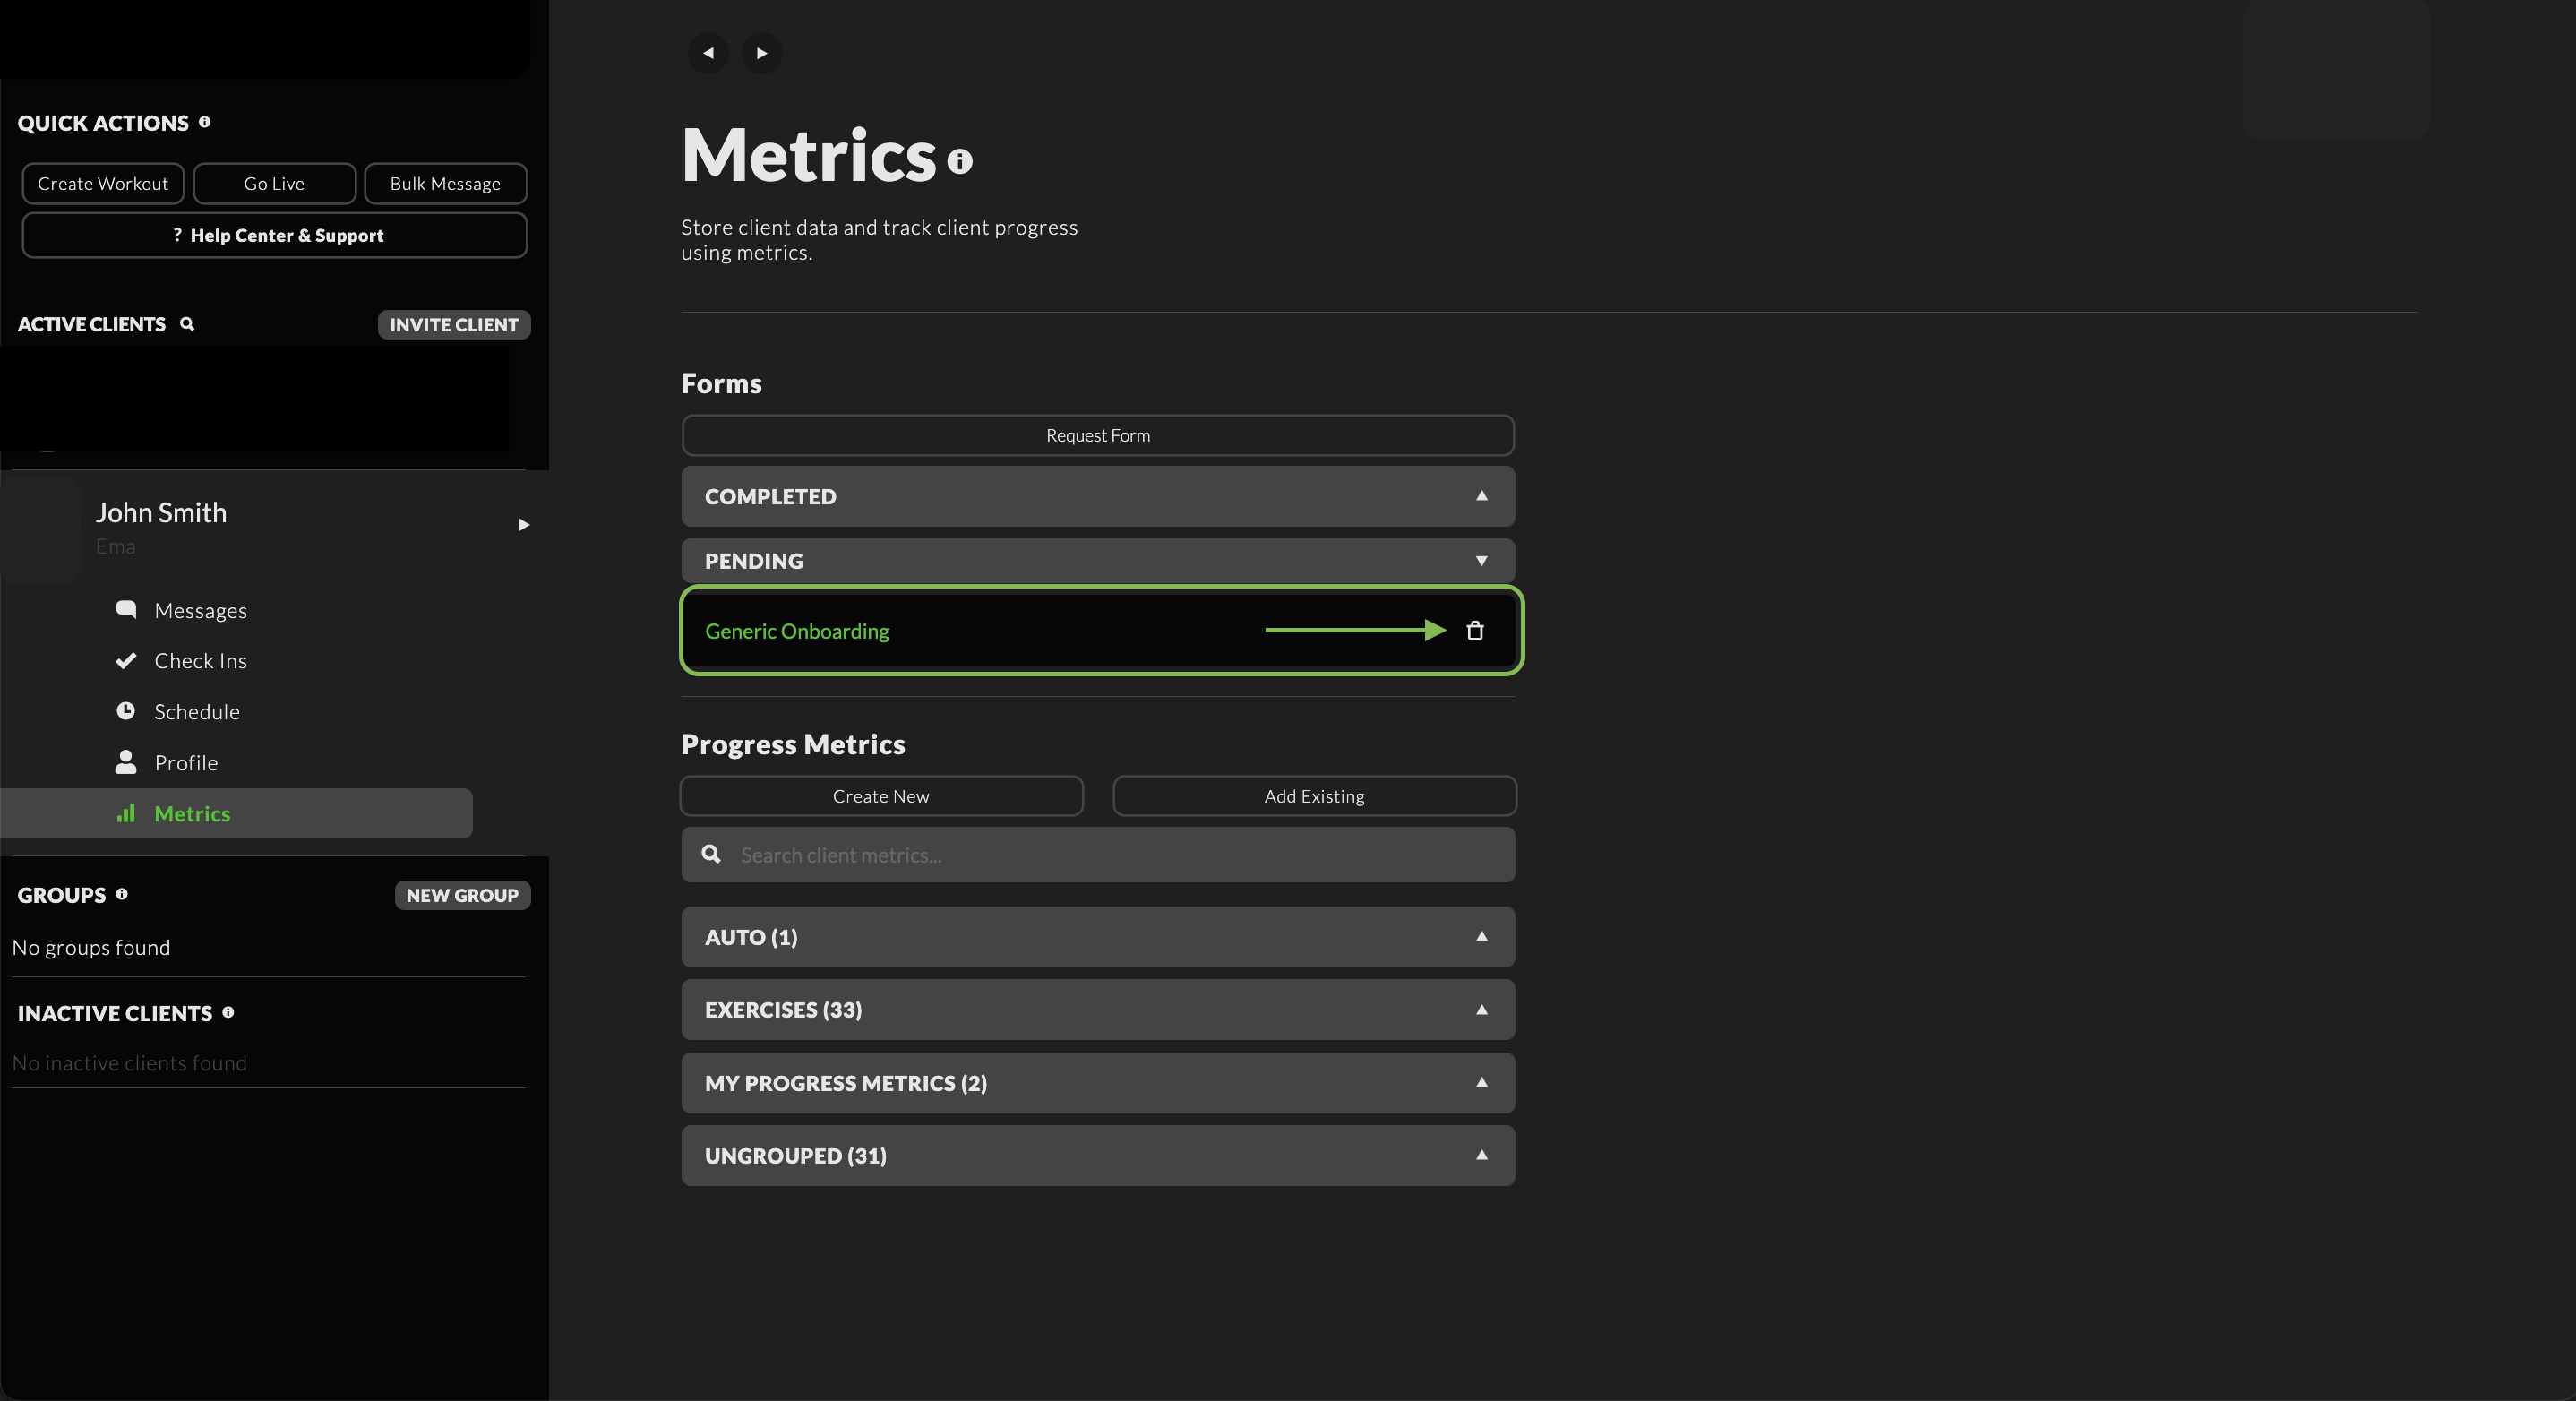Expand the Completed forms section
Viewport: 2576px width, 1401px height.
pyautogui.click(x=1481, y=496)
